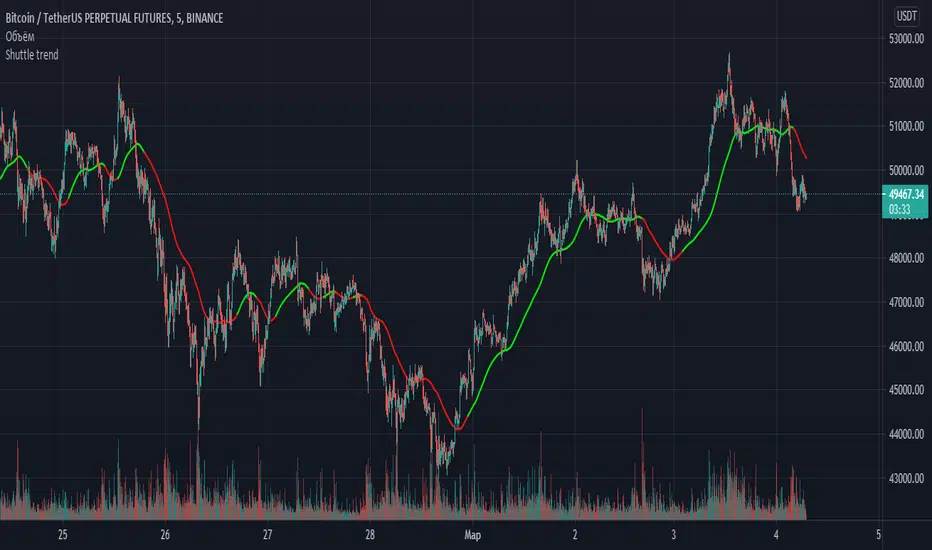Click the 43000.00 price axis label

click(906, 478)
